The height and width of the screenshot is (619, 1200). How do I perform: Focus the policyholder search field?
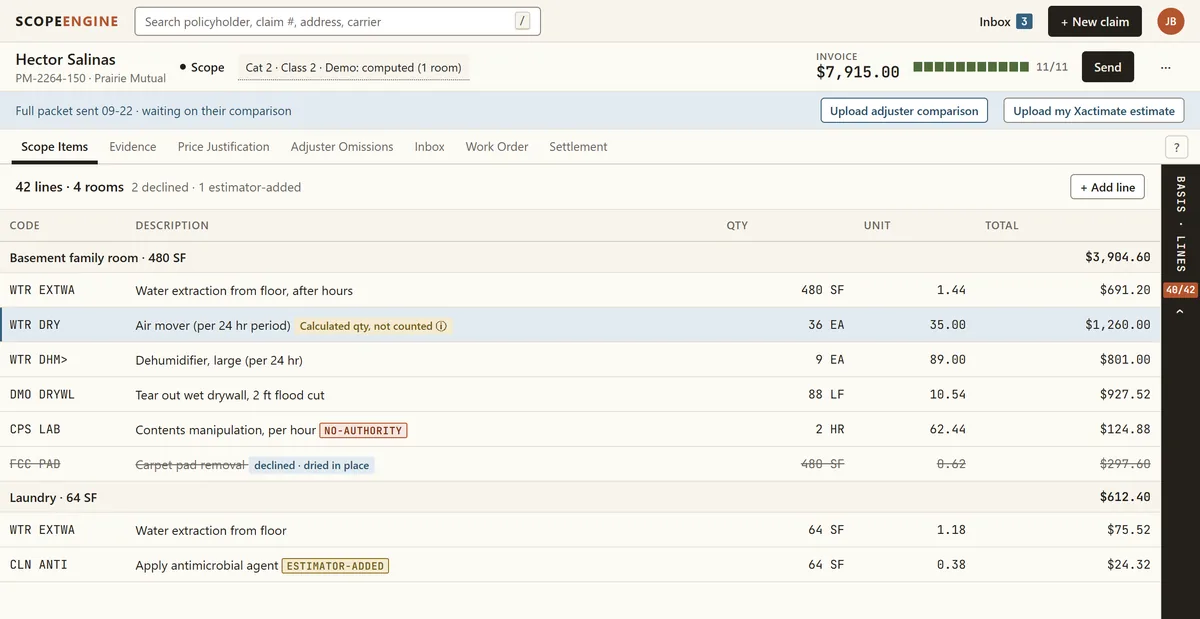point(337,21)
